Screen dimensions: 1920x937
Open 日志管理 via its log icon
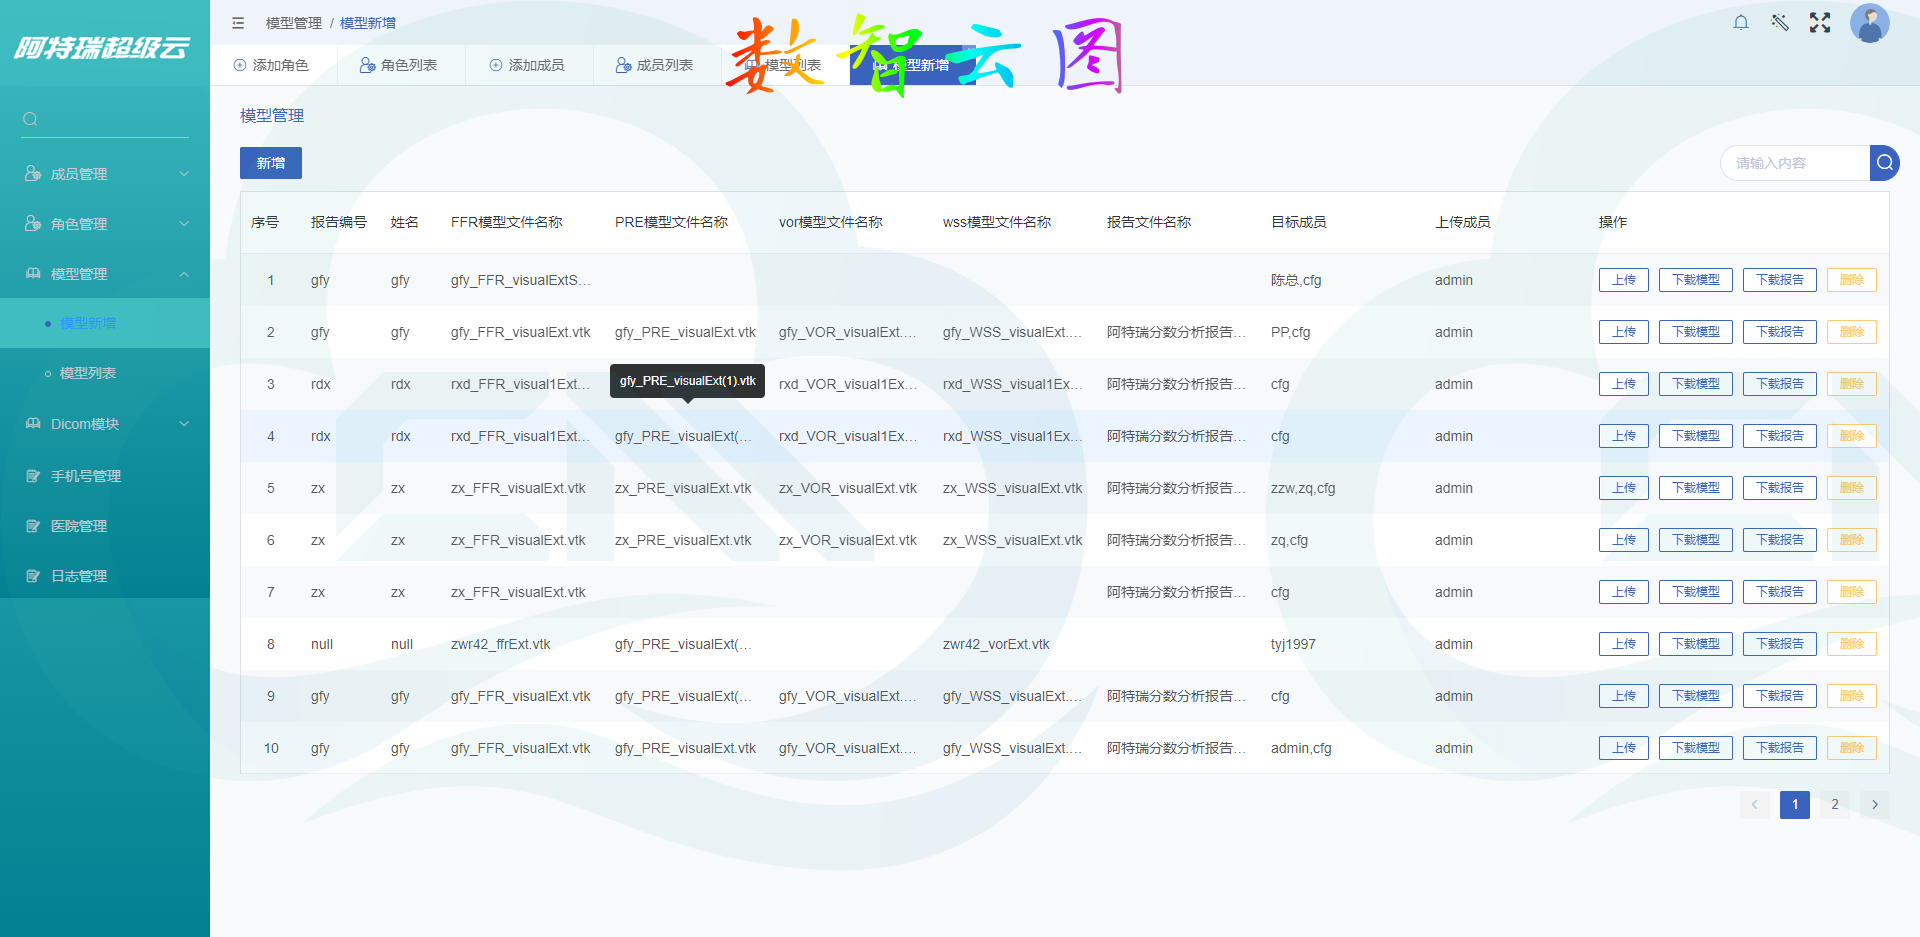pos(33,575)
